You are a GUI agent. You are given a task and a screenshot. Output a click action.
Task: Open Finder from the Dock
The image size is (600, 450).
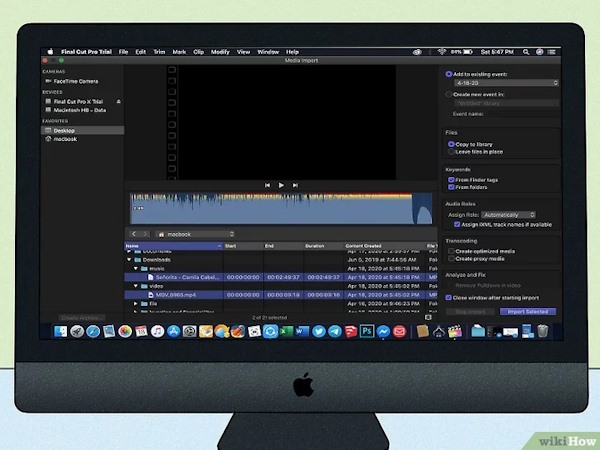[61, 330]
